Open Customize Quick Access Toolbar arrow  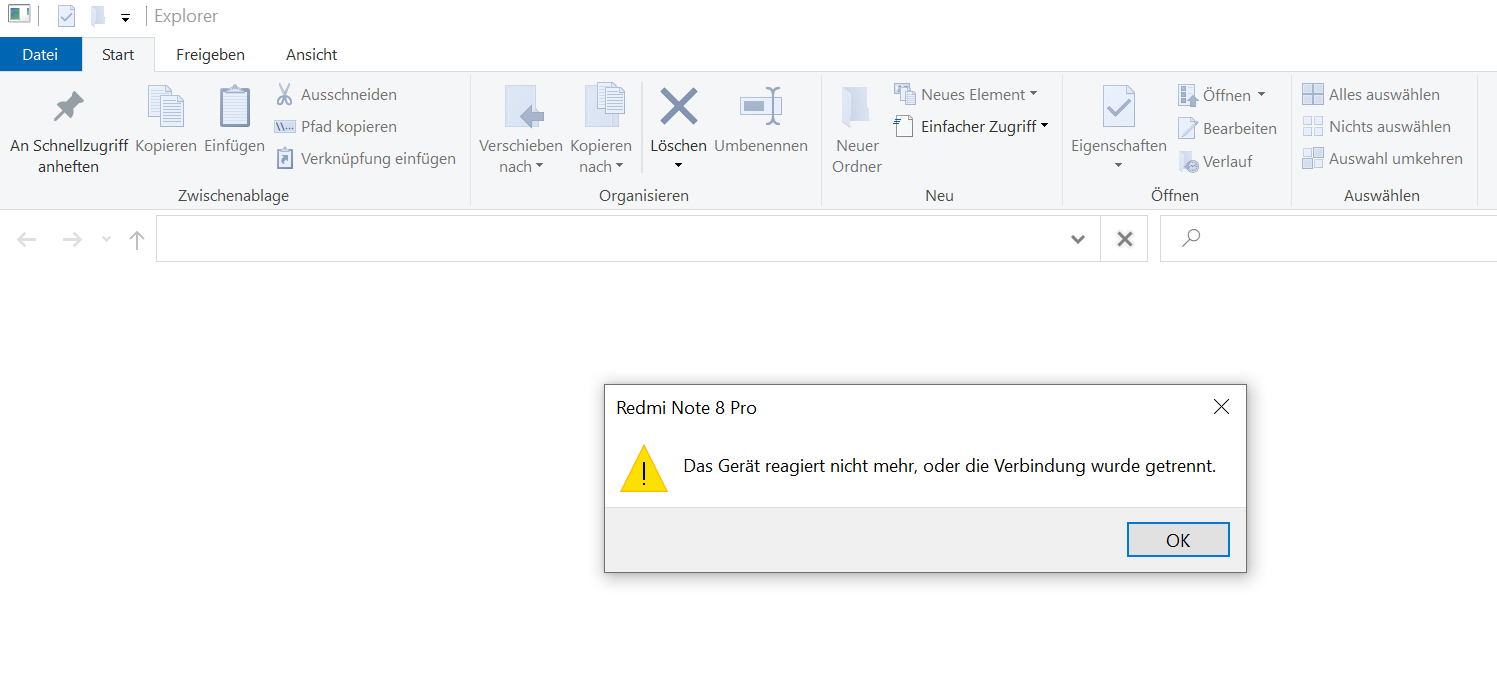click(x=125, y=18)
